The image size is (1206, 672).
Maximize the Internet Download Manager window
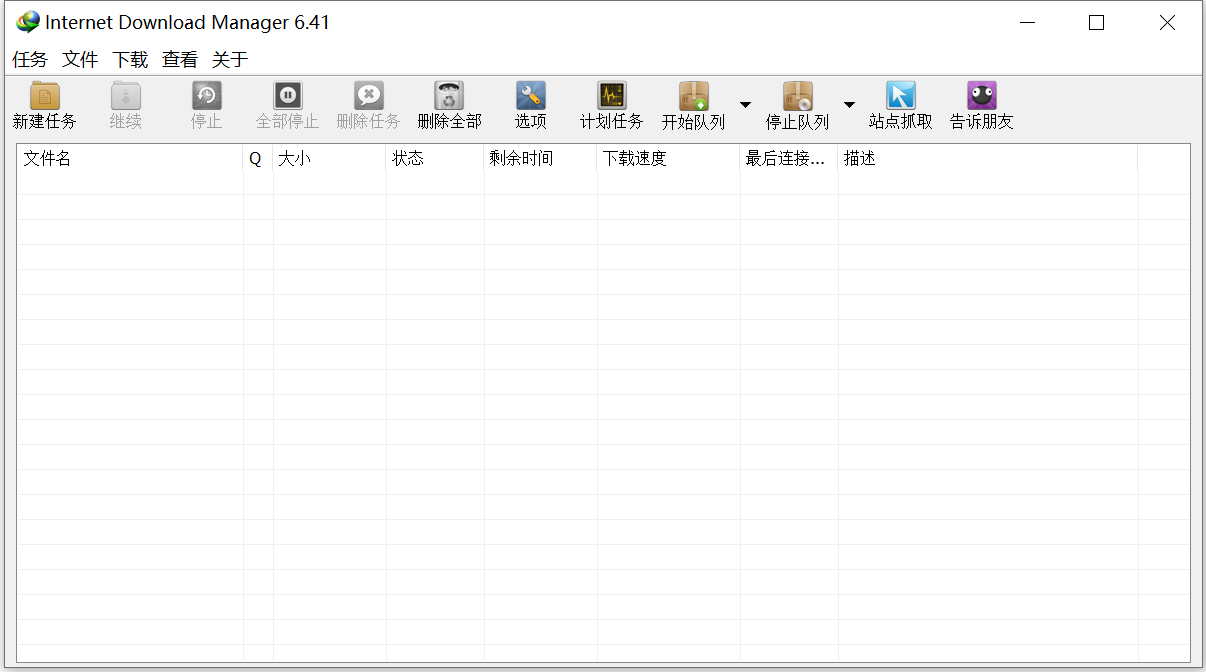pyautogui.click(x=1096, y=22)
